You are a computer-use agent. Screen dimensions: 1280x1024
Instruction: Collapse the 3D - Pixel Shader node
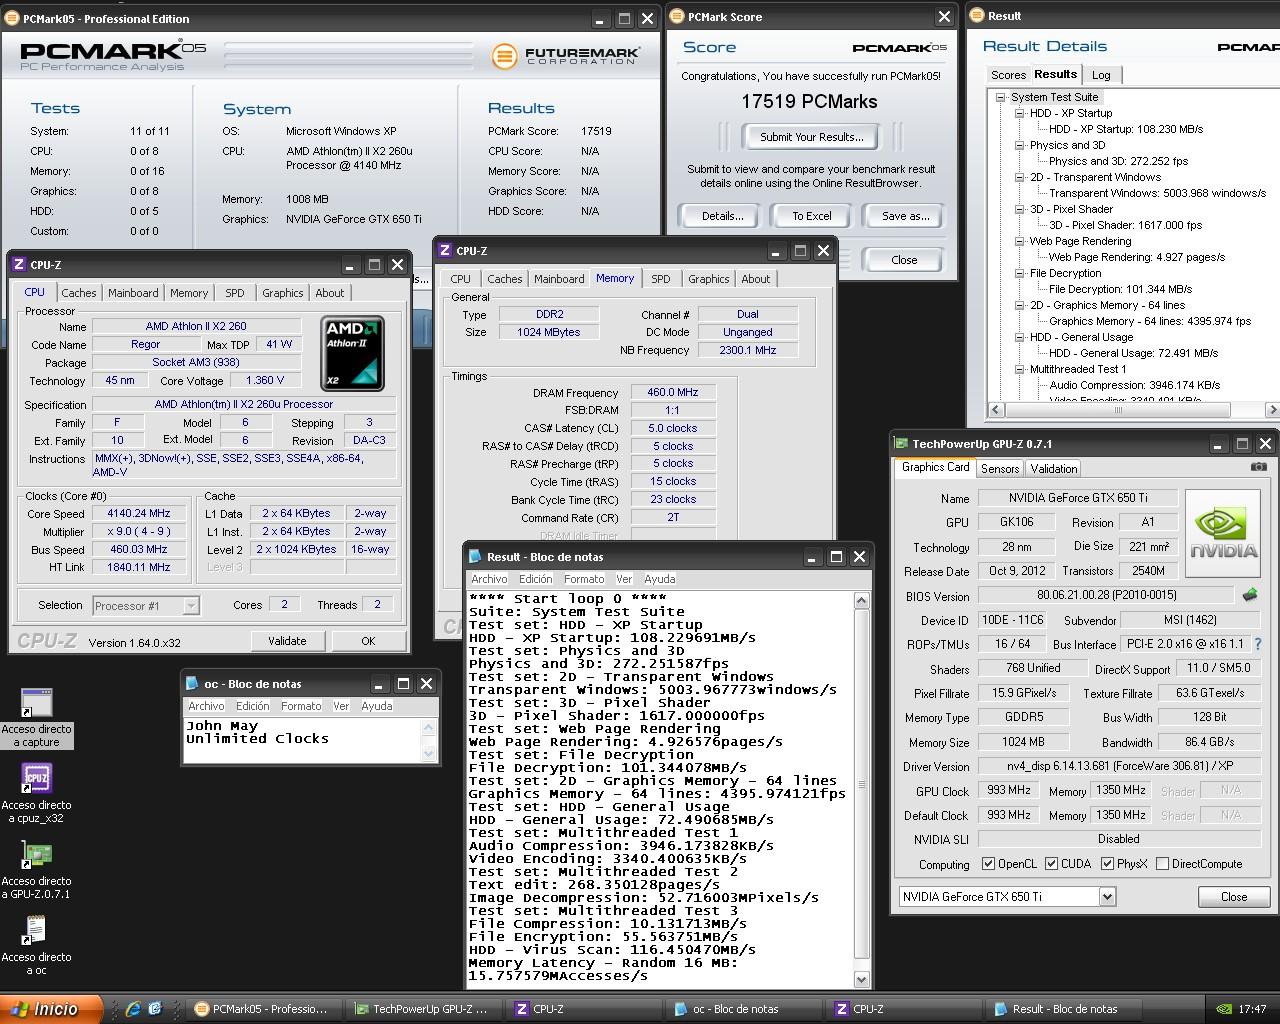pyautogui.click(x=1019, y=209)
